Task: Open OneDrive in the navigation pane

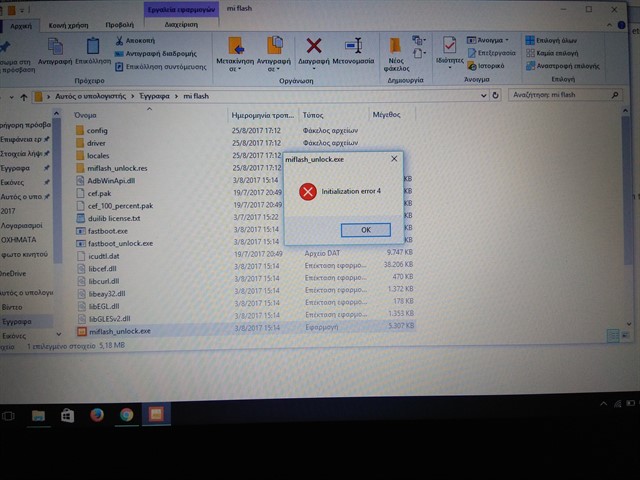Action: pos(13,274)
